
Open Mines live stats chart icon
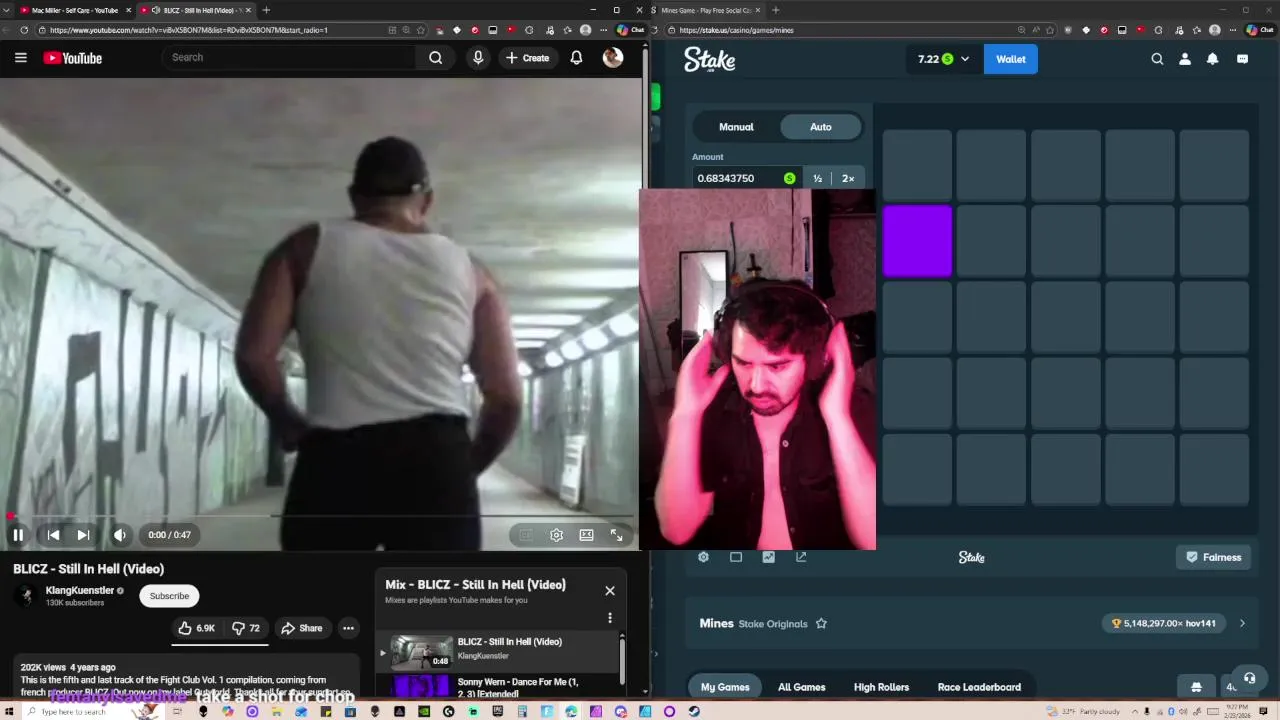point(768,557)
